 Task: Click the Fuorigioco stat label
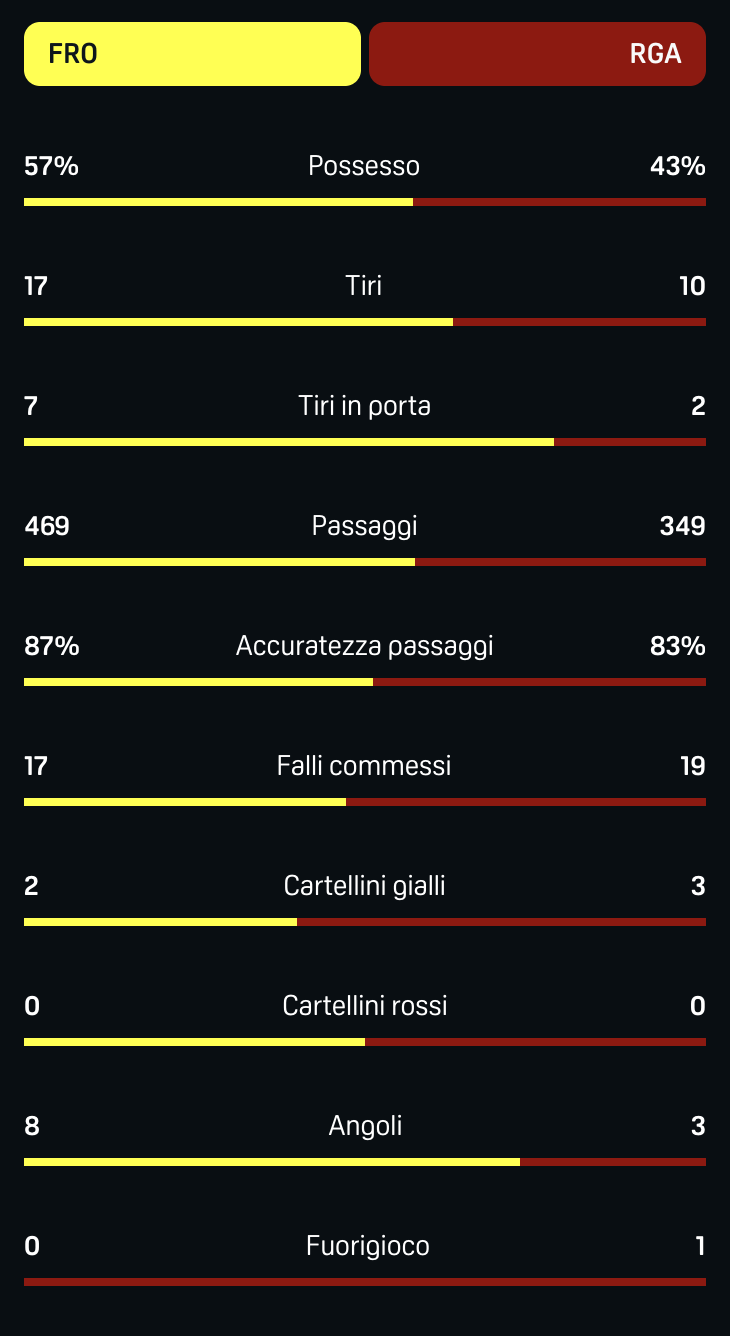click(367, 1246)
